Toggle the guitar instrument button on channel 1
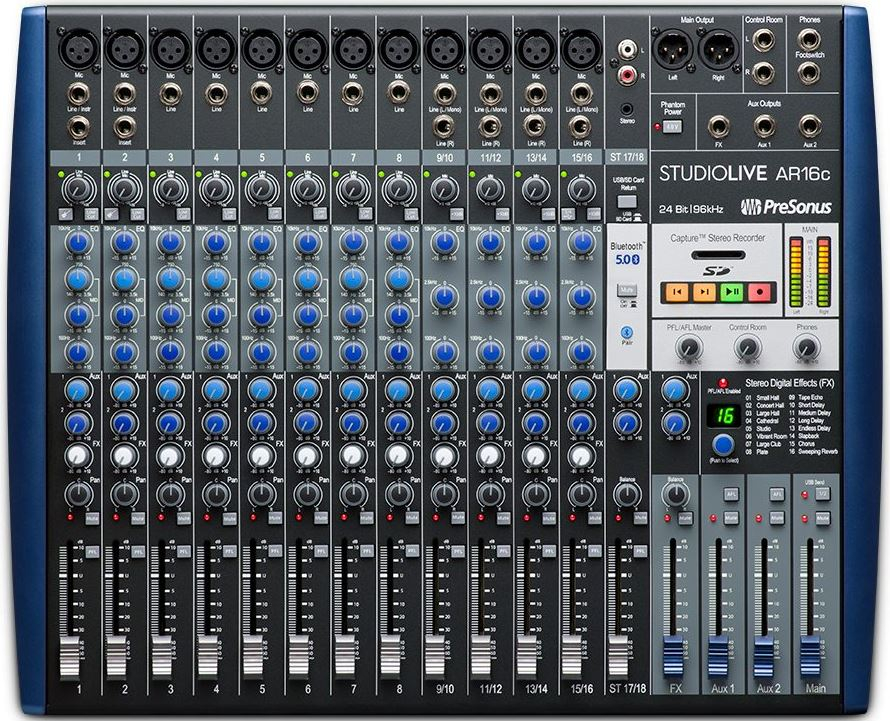Screen dimensions: 890x721 click(65, 214)
